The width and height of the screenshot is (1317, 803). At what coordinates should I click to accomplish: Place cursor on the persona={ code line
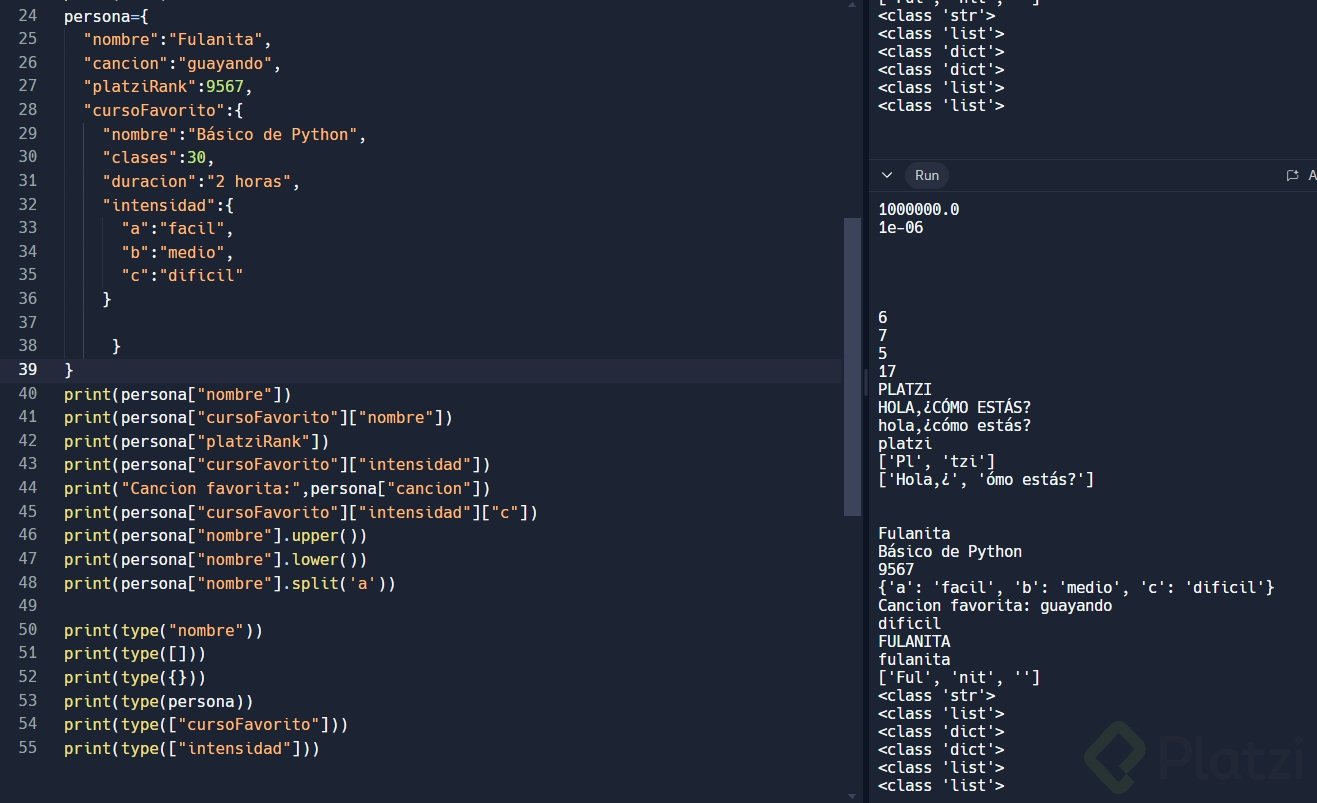(105, 16)
